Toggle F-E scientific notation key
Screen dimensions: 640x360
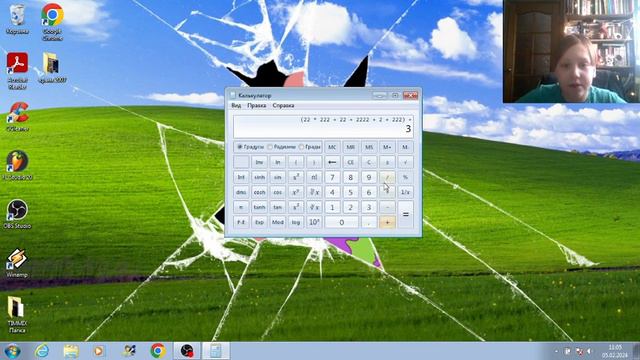[241, 222]
